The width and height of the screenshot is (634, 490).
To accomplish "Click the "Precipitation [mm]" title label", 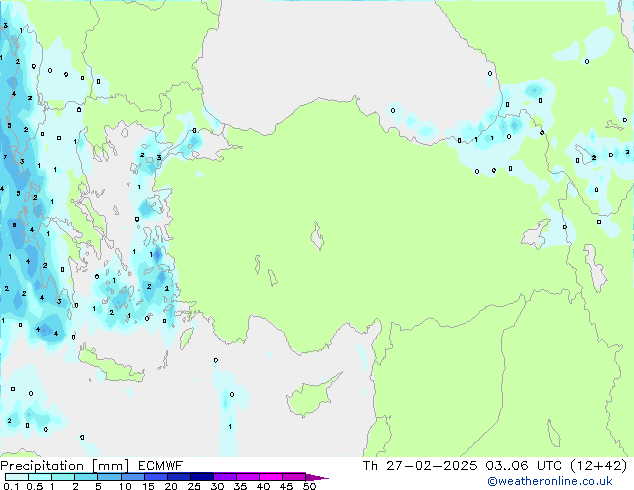I will click(62, 465).
